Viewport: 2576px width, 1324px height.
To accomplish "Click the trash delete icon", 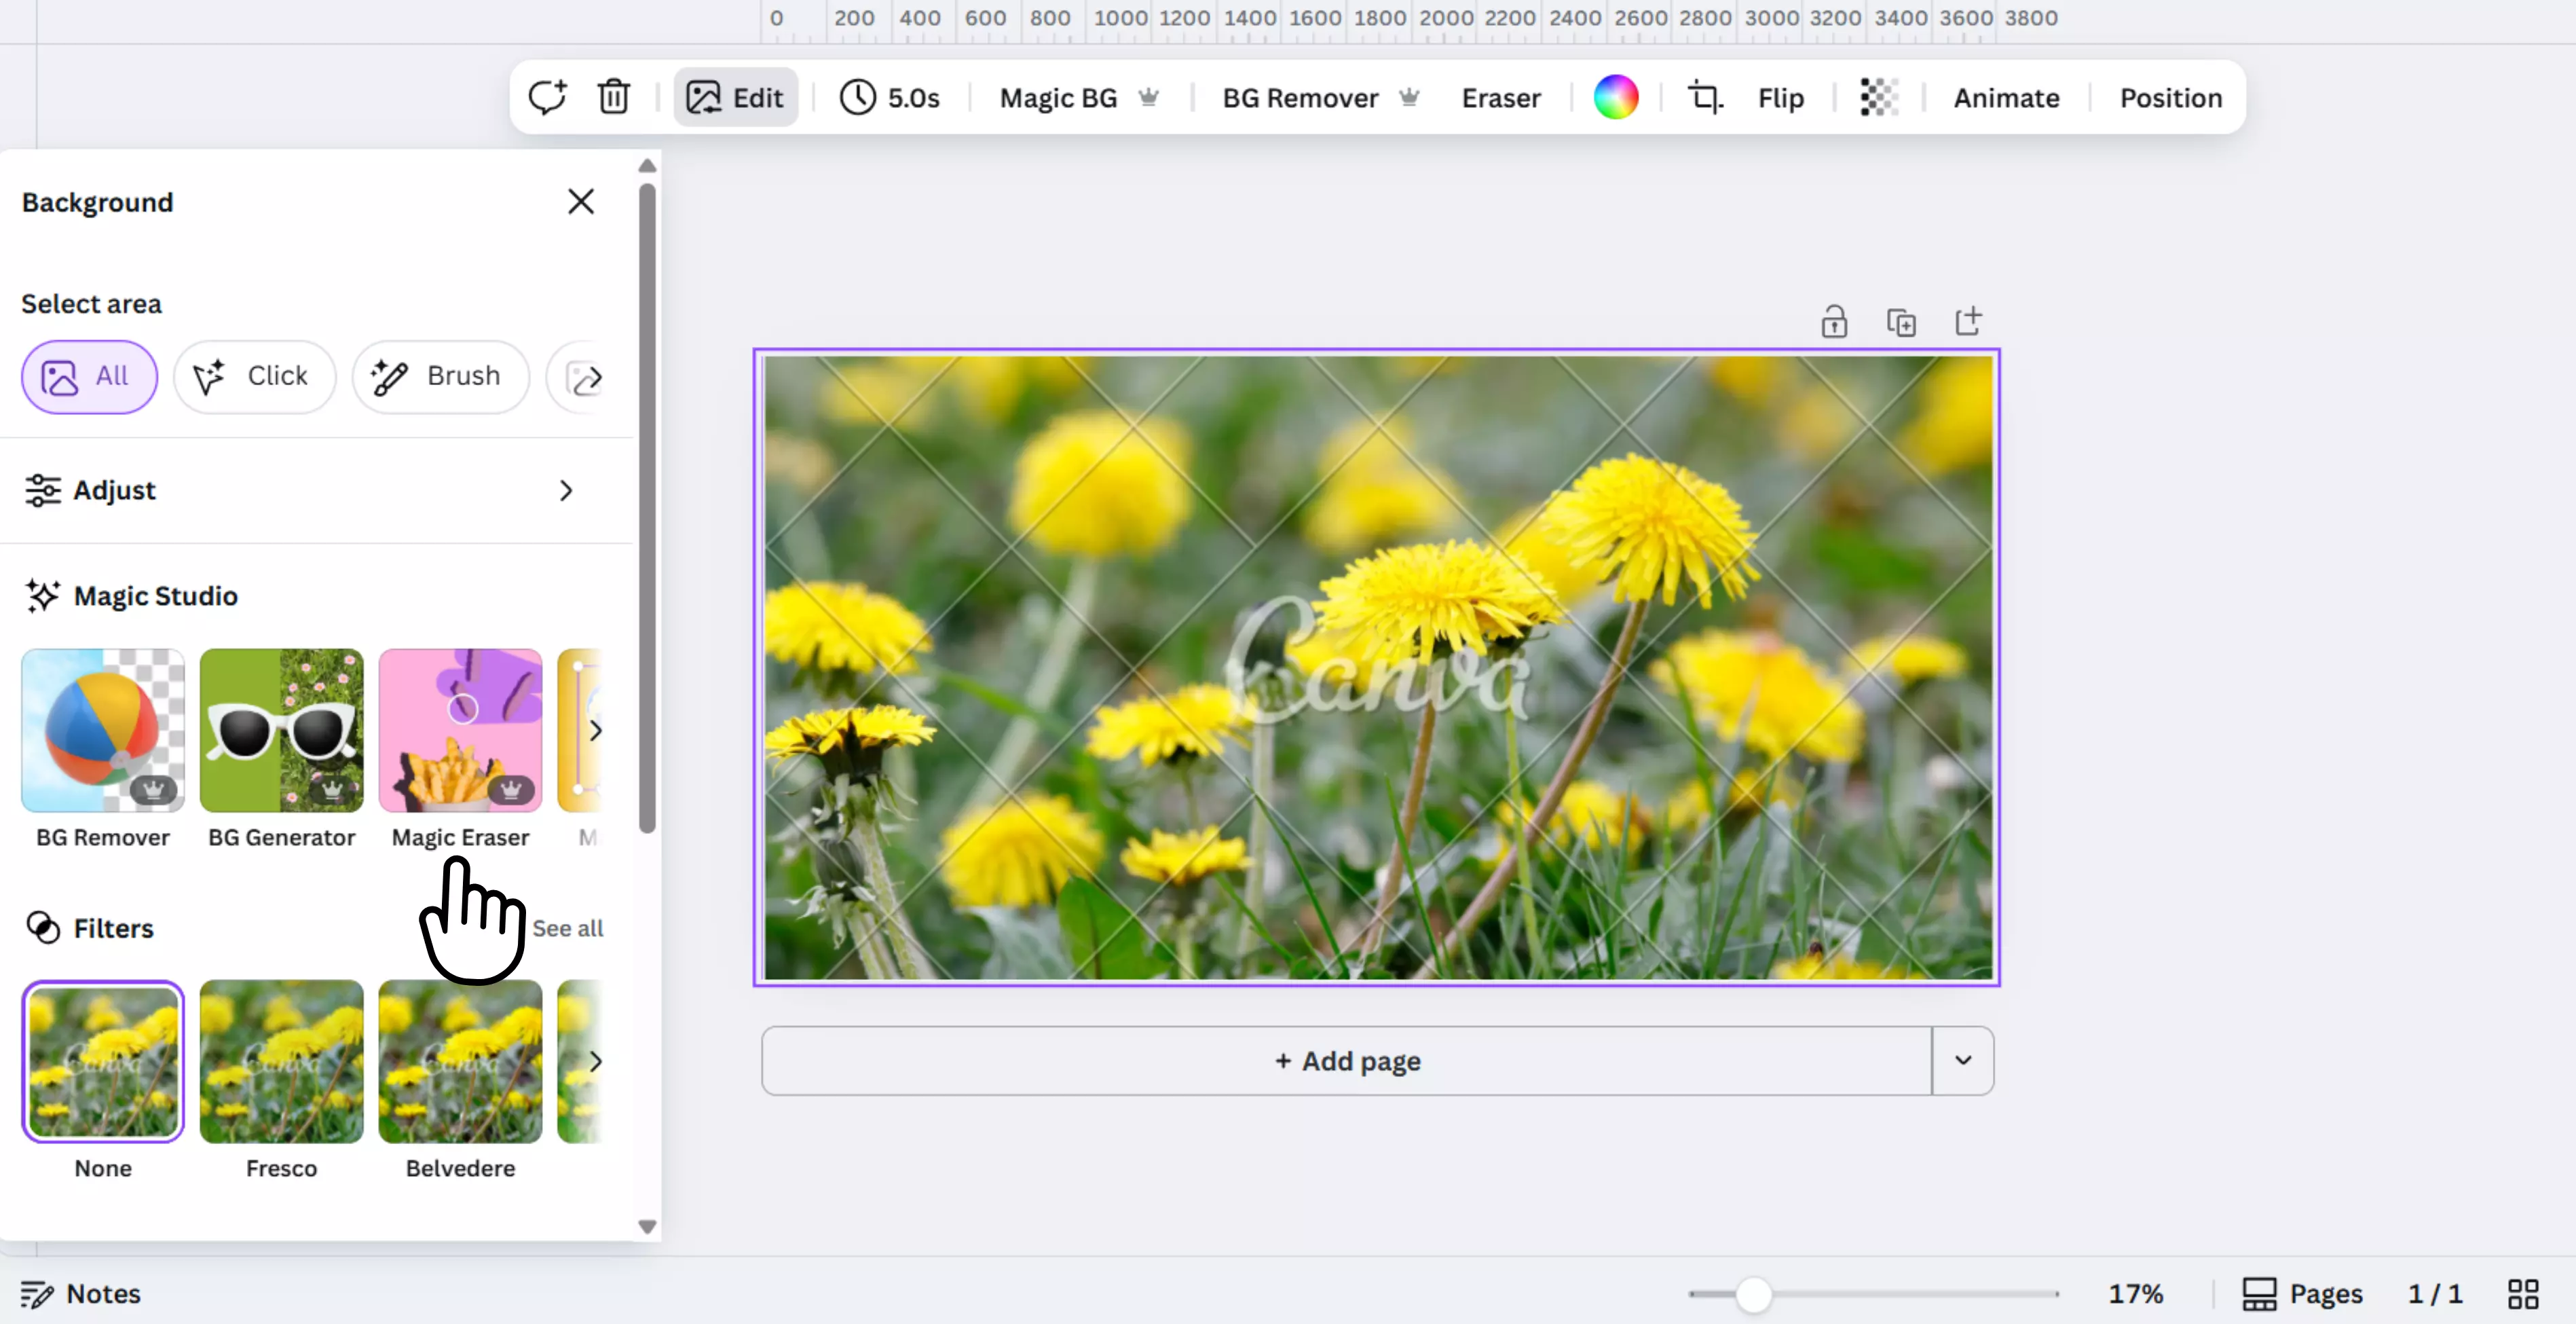I will (613, 97).
